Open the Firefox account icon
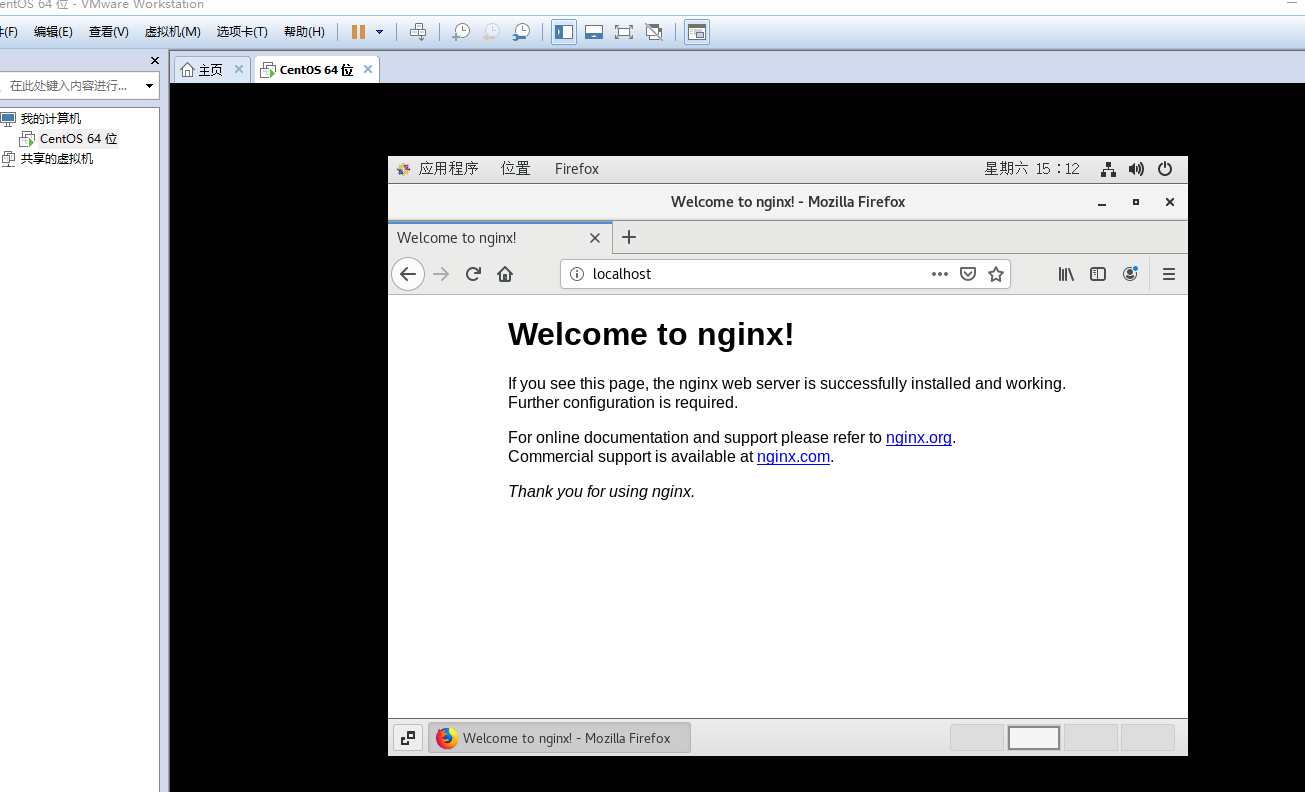This screenshot has height=792, width=1305. click(1130, 274)
